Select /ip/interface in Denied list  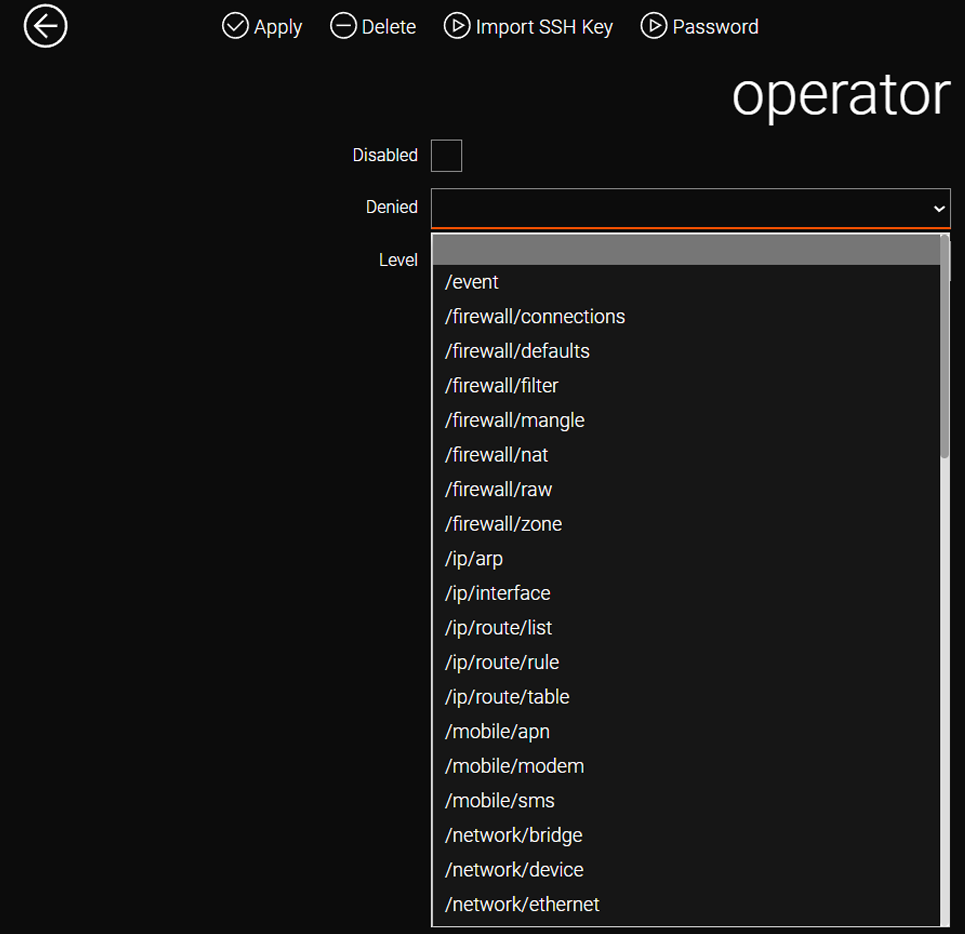(686, 593)
